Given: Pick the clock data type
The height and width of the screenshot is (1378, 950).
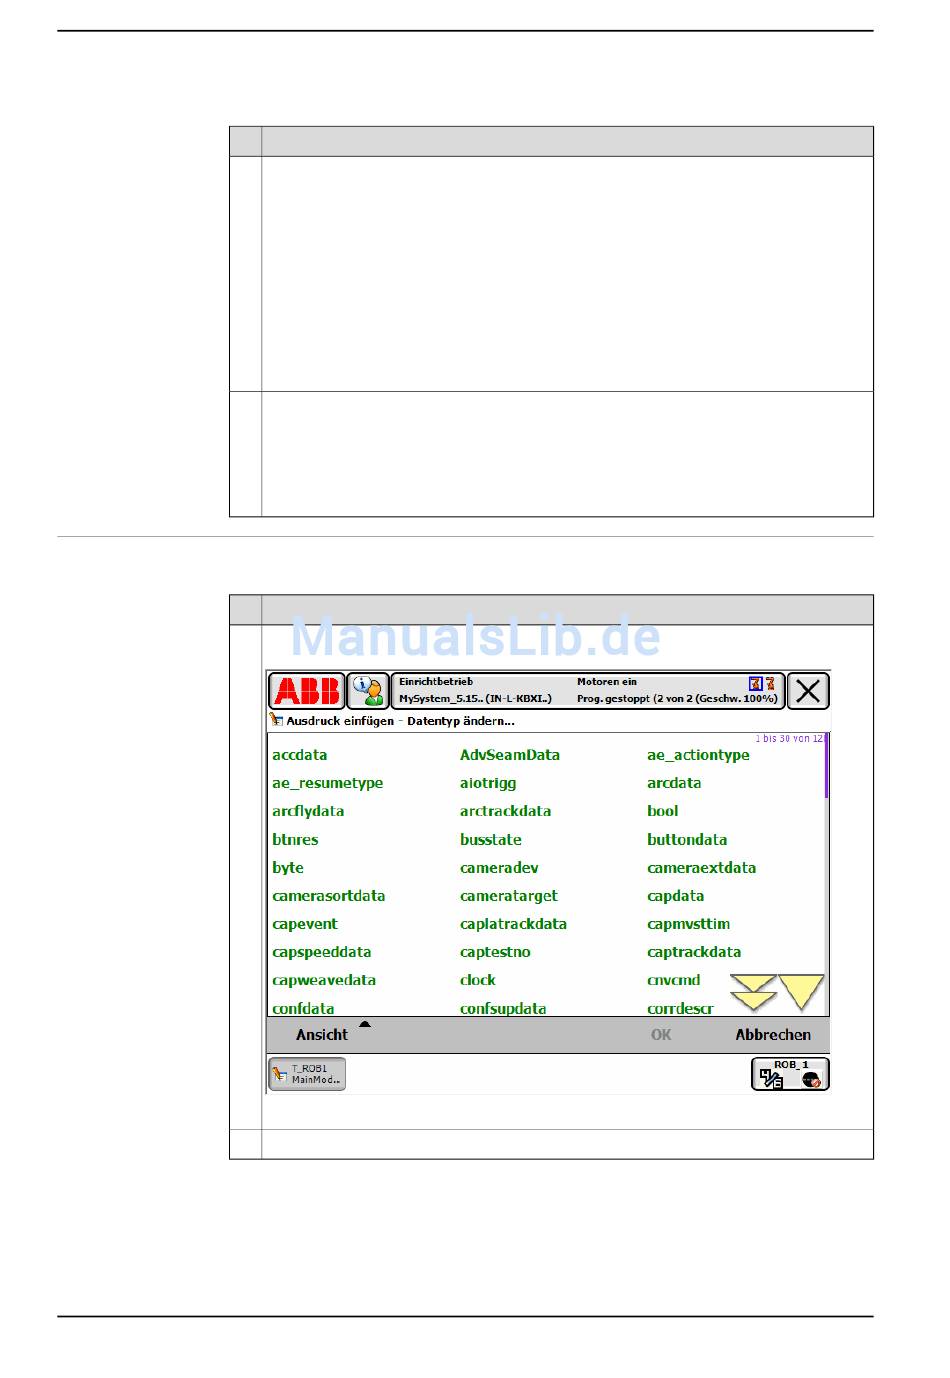Looking at the screenshot, I should tap(477, 980).
